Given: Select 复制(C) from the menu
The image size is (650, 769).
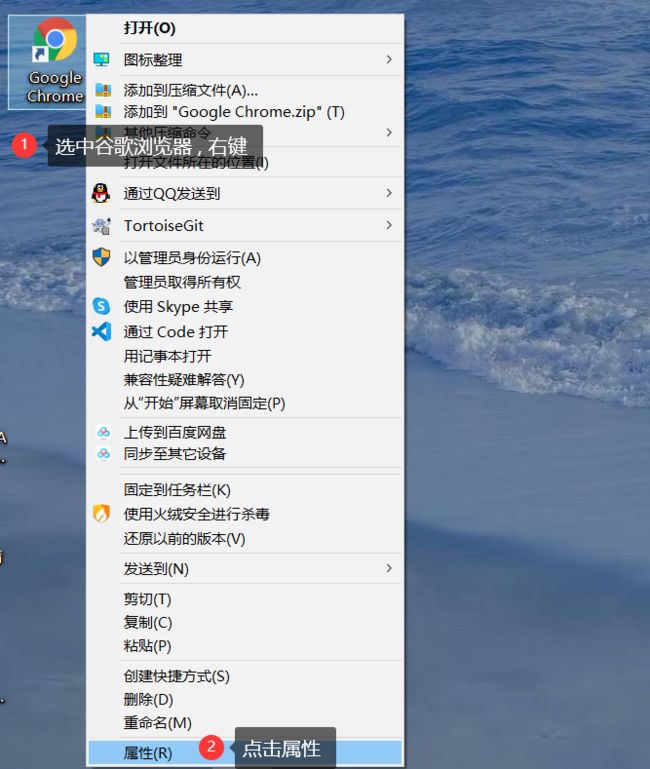Looking at the screenshot, I should point(245,623).
